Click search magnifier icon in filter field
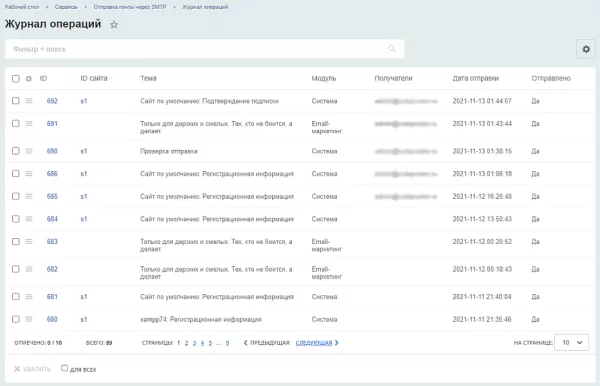The height and width of the screenshot is (386, 600). click(x=392, y=49)
